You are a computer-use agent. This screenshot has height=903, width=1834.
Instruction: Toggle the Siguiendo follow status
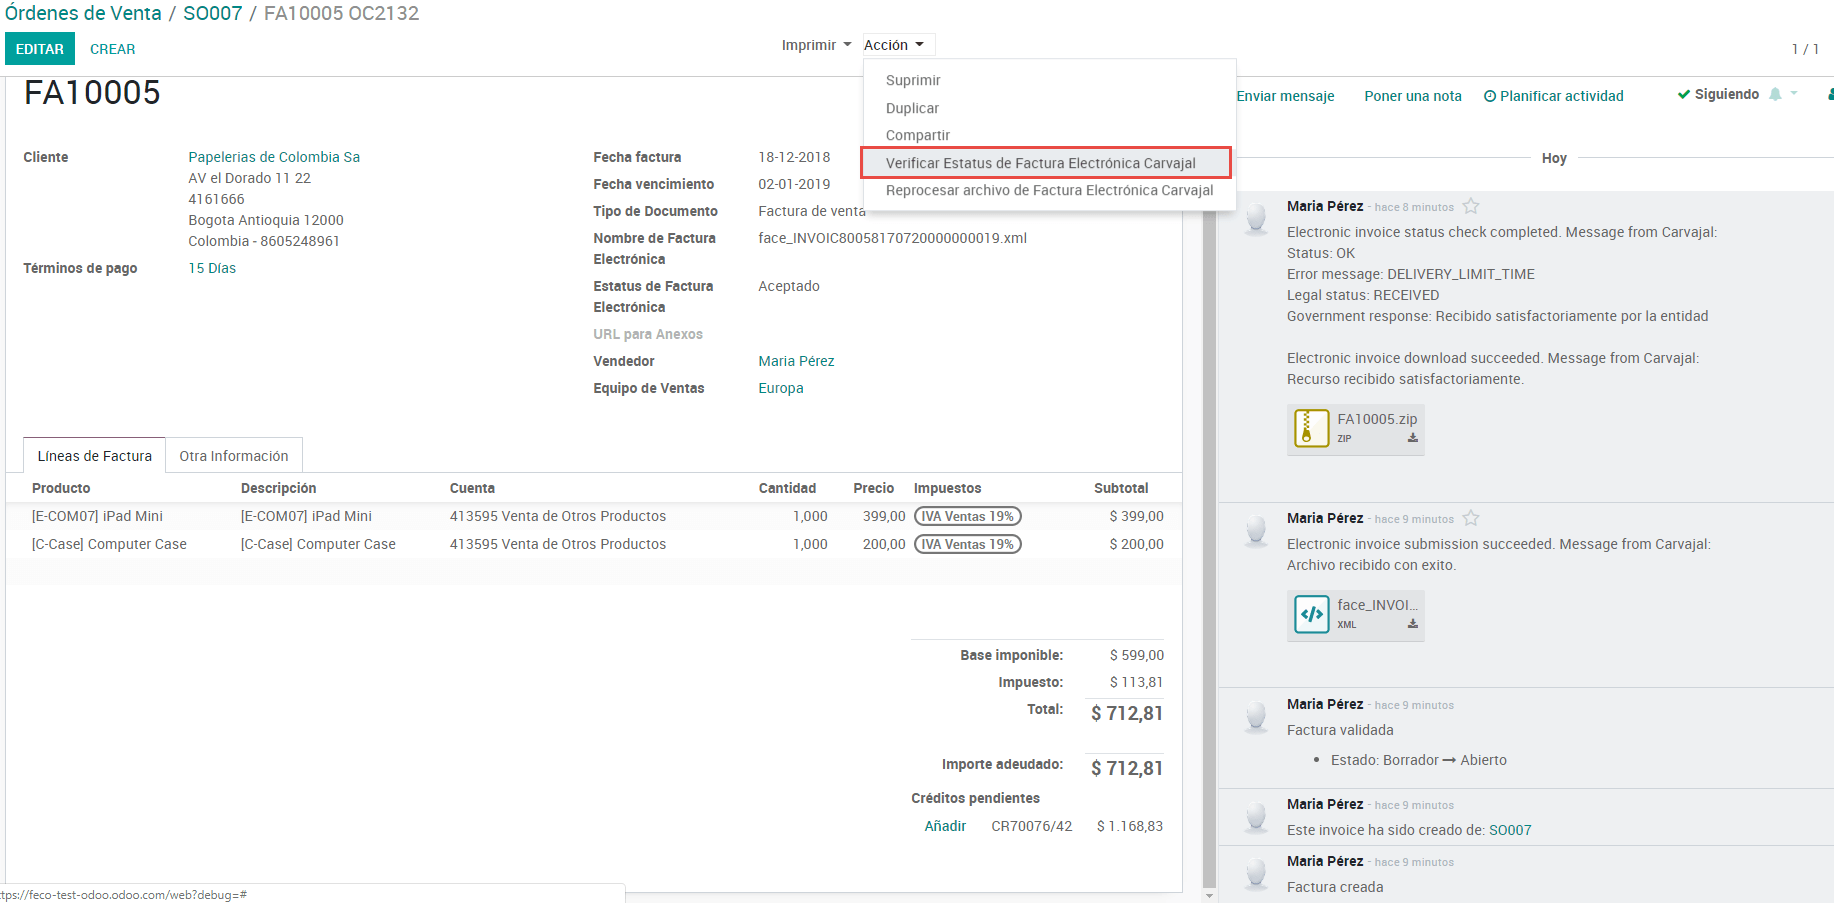pos(1718,94)
